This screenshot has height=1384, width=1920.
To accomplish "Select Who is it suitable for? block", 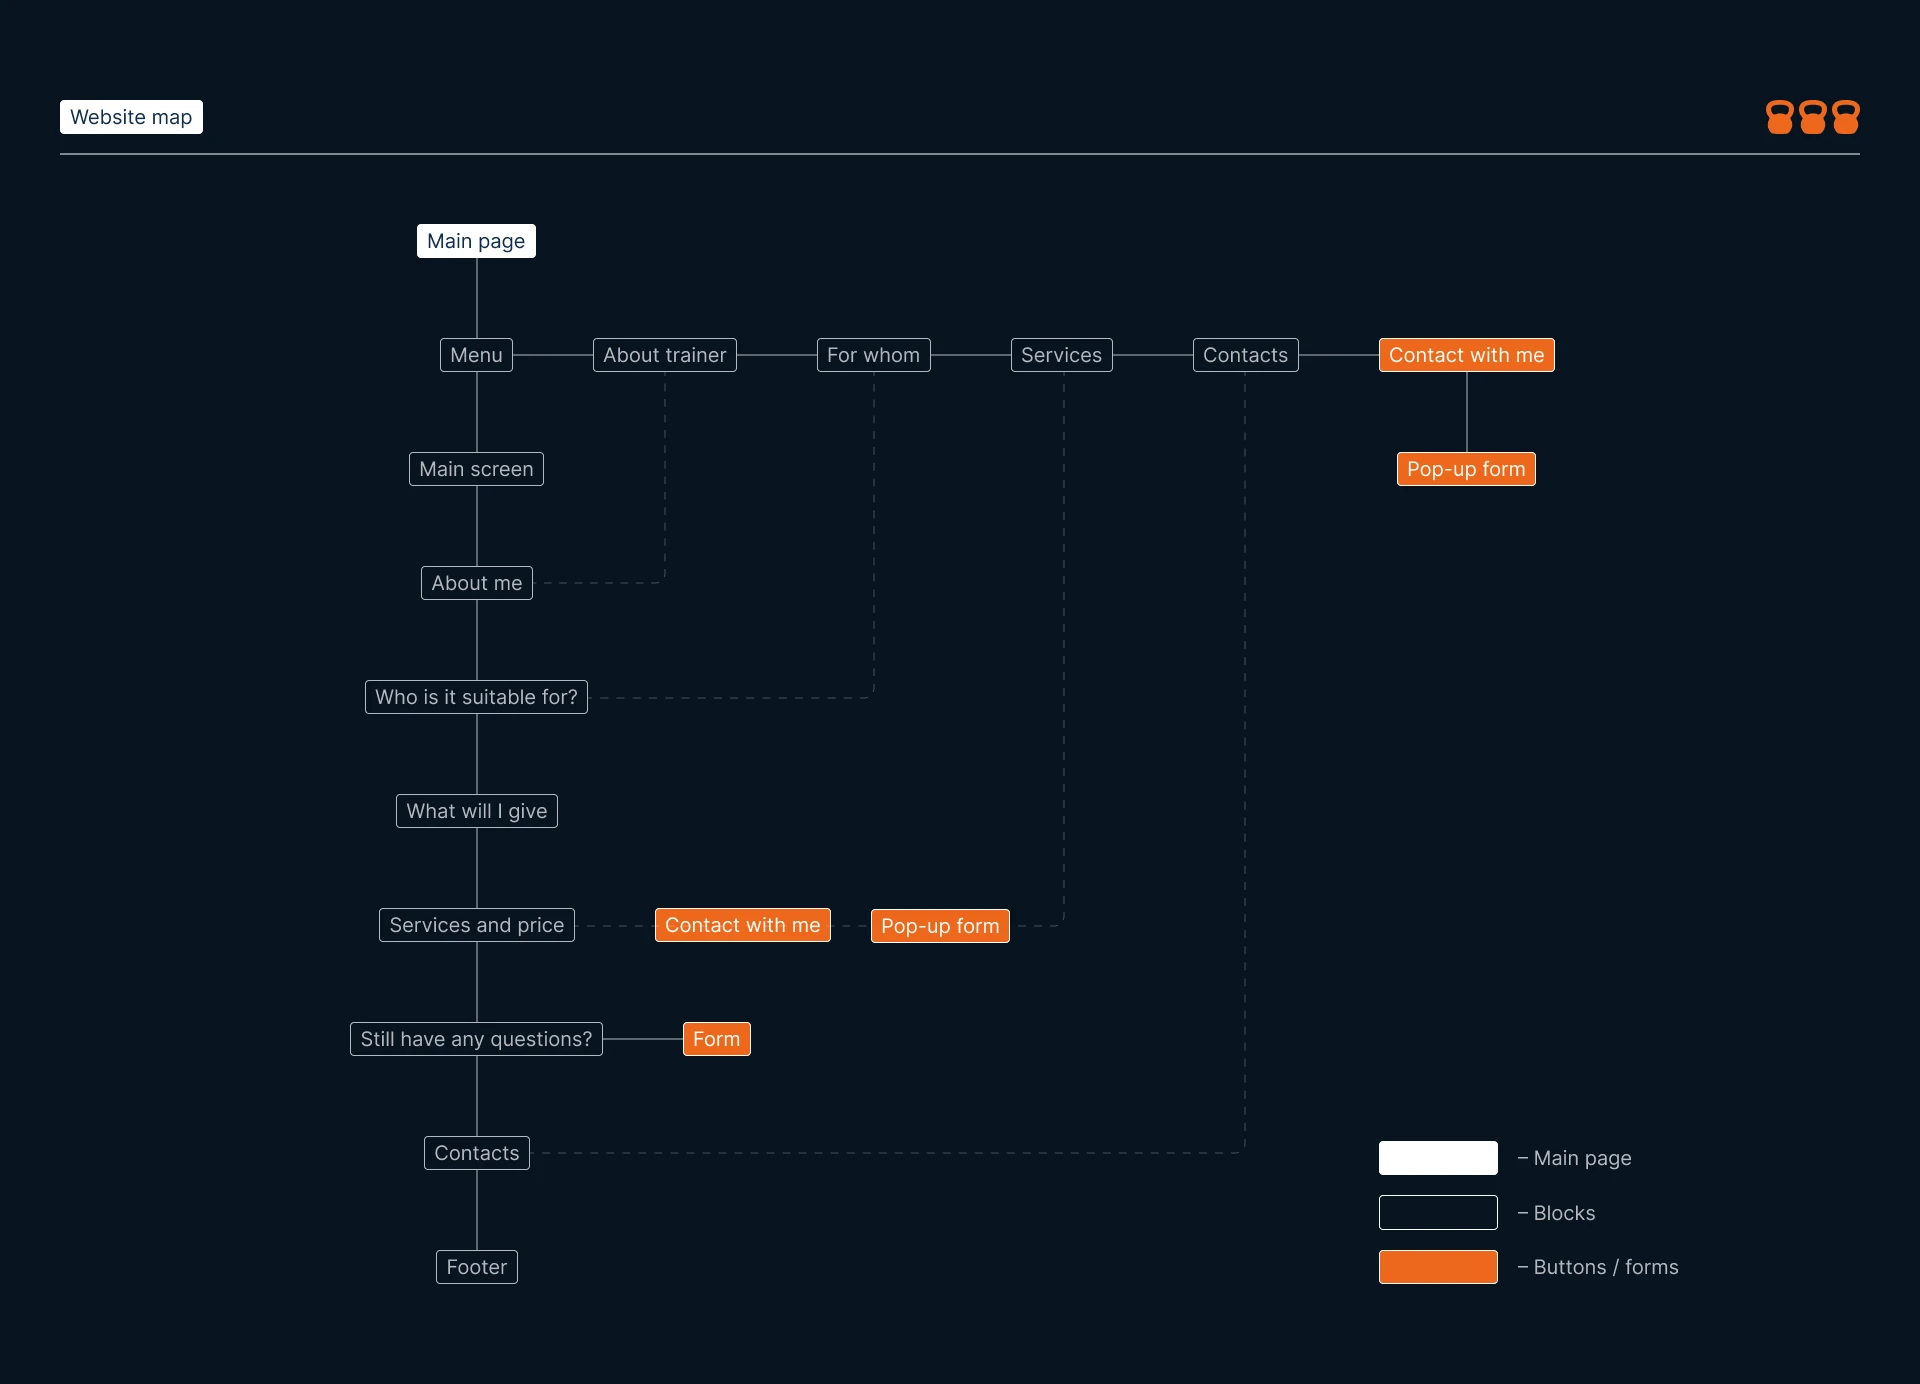I will tap(476, 697).
